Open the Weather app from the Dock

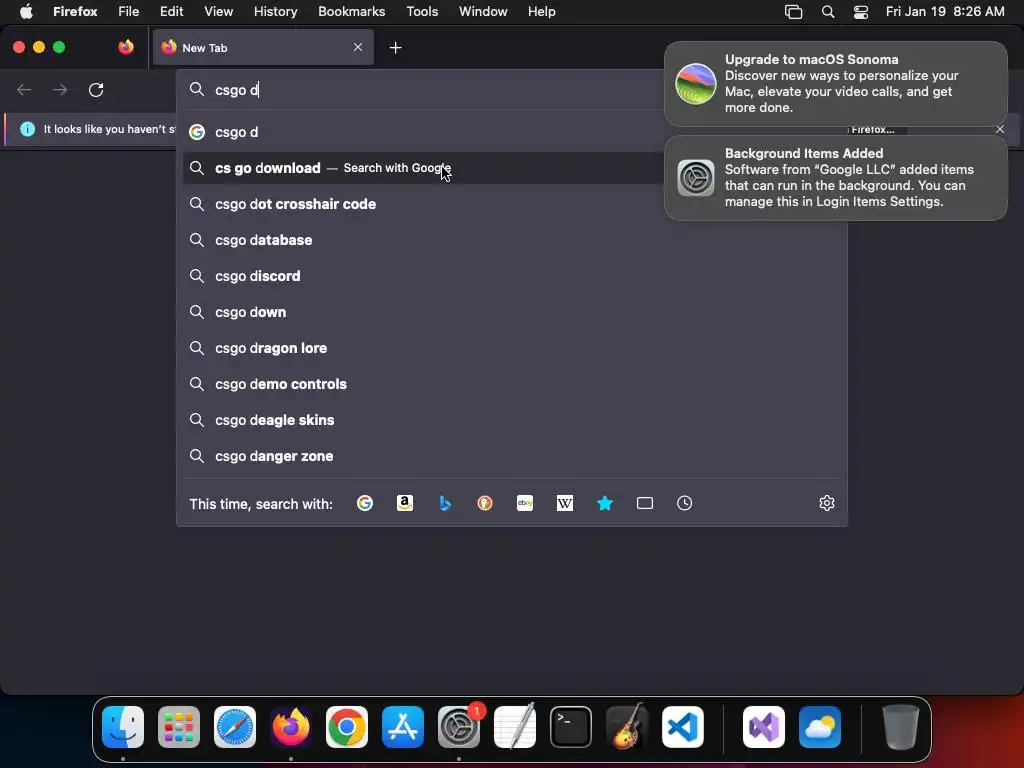coord(820,727)
